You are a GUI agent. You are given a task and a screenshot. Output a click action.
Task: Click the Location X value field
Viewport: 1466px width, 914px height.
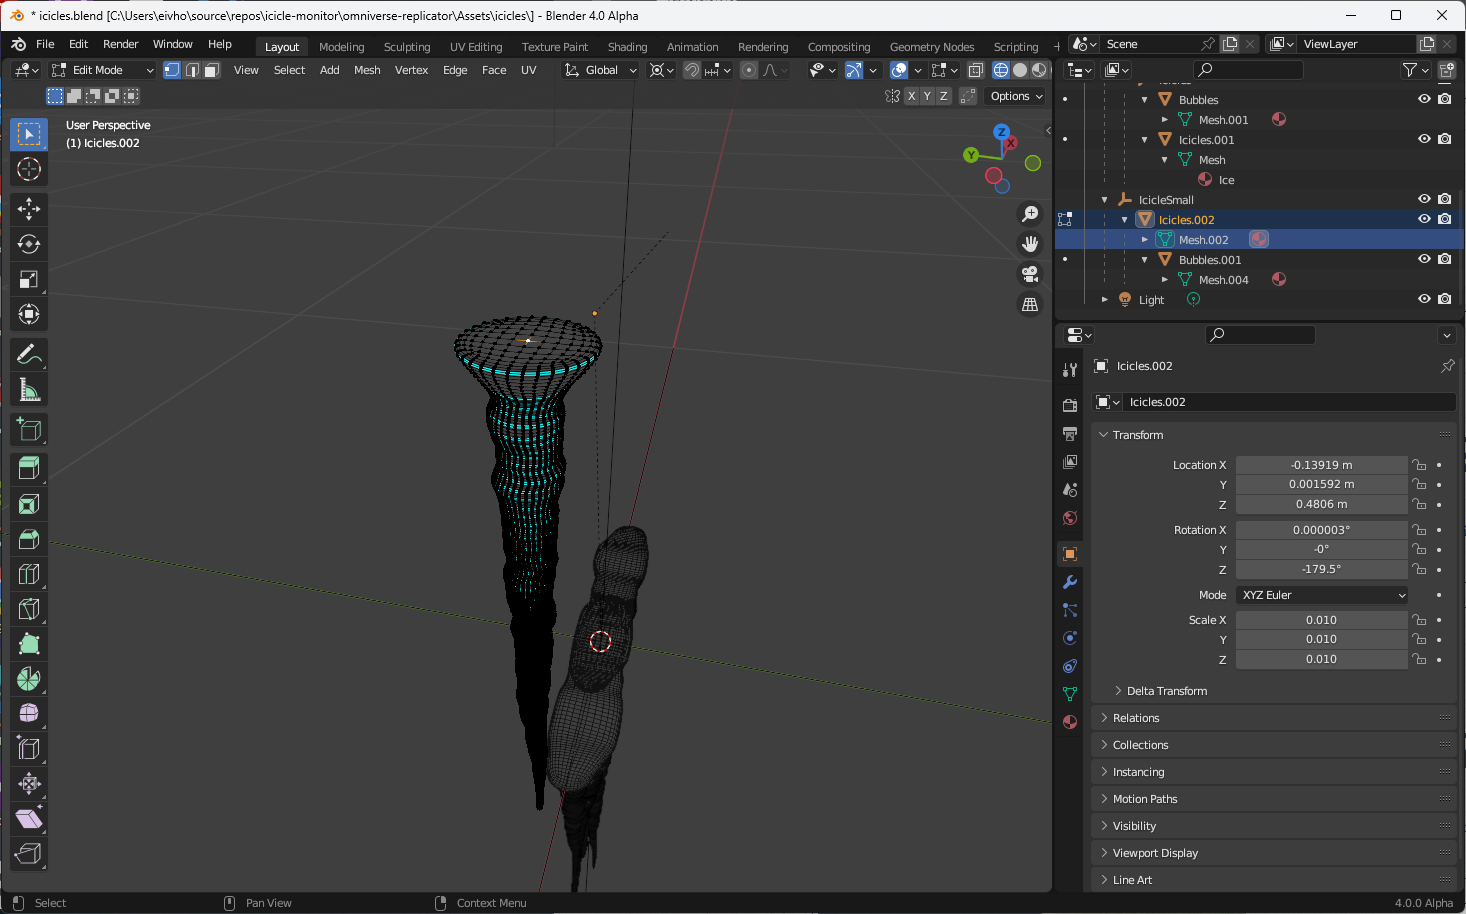pos(1321,465)
